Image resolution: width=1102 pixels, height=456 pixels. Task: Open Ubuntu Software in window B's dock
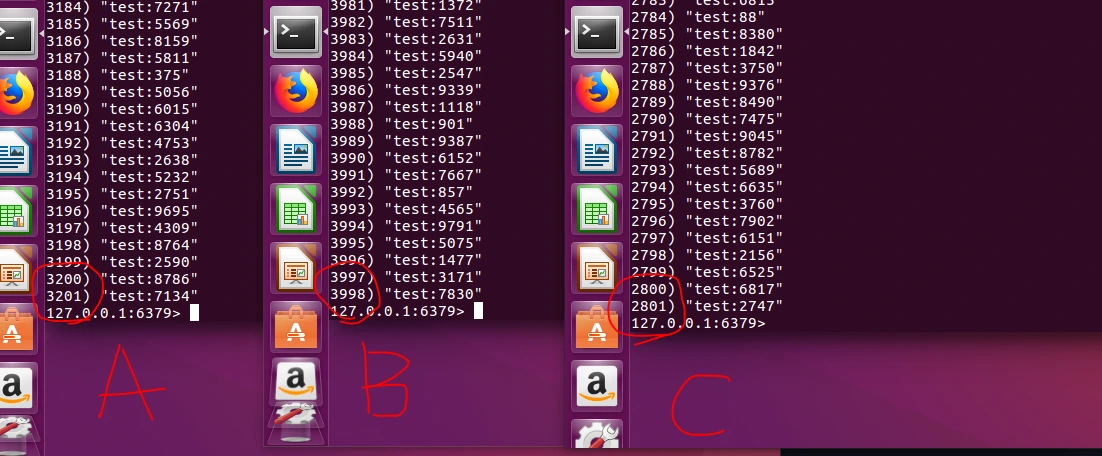tap(296, 327)
